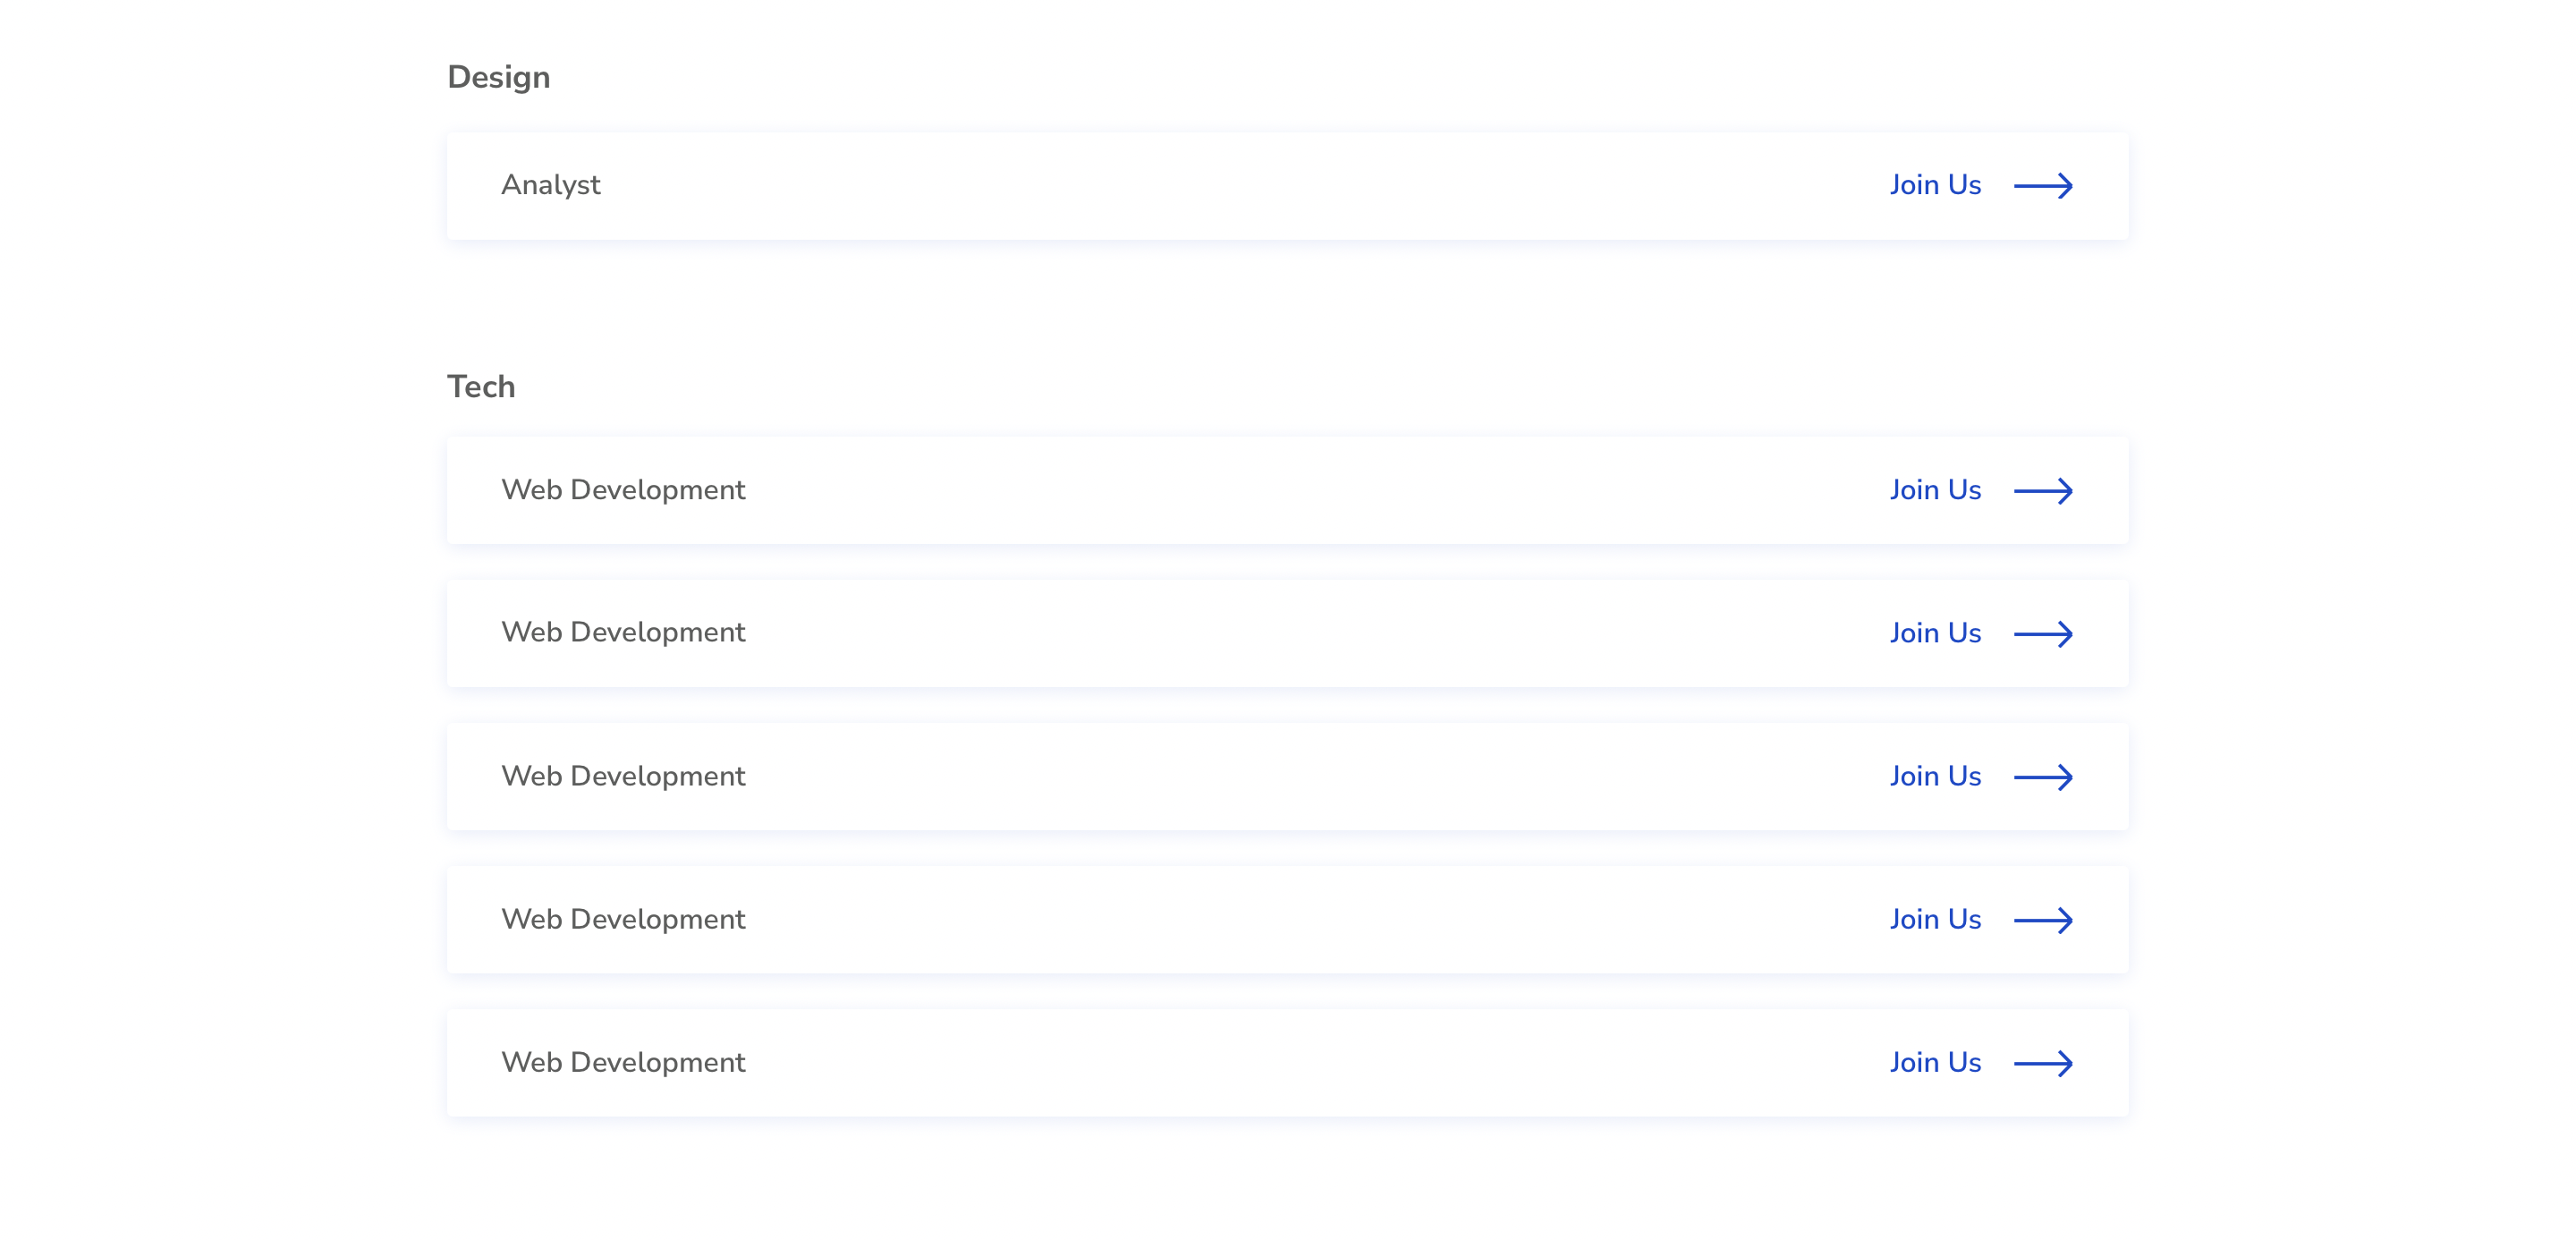Click Join Us in last Web Development row

coord(1935,1062)
